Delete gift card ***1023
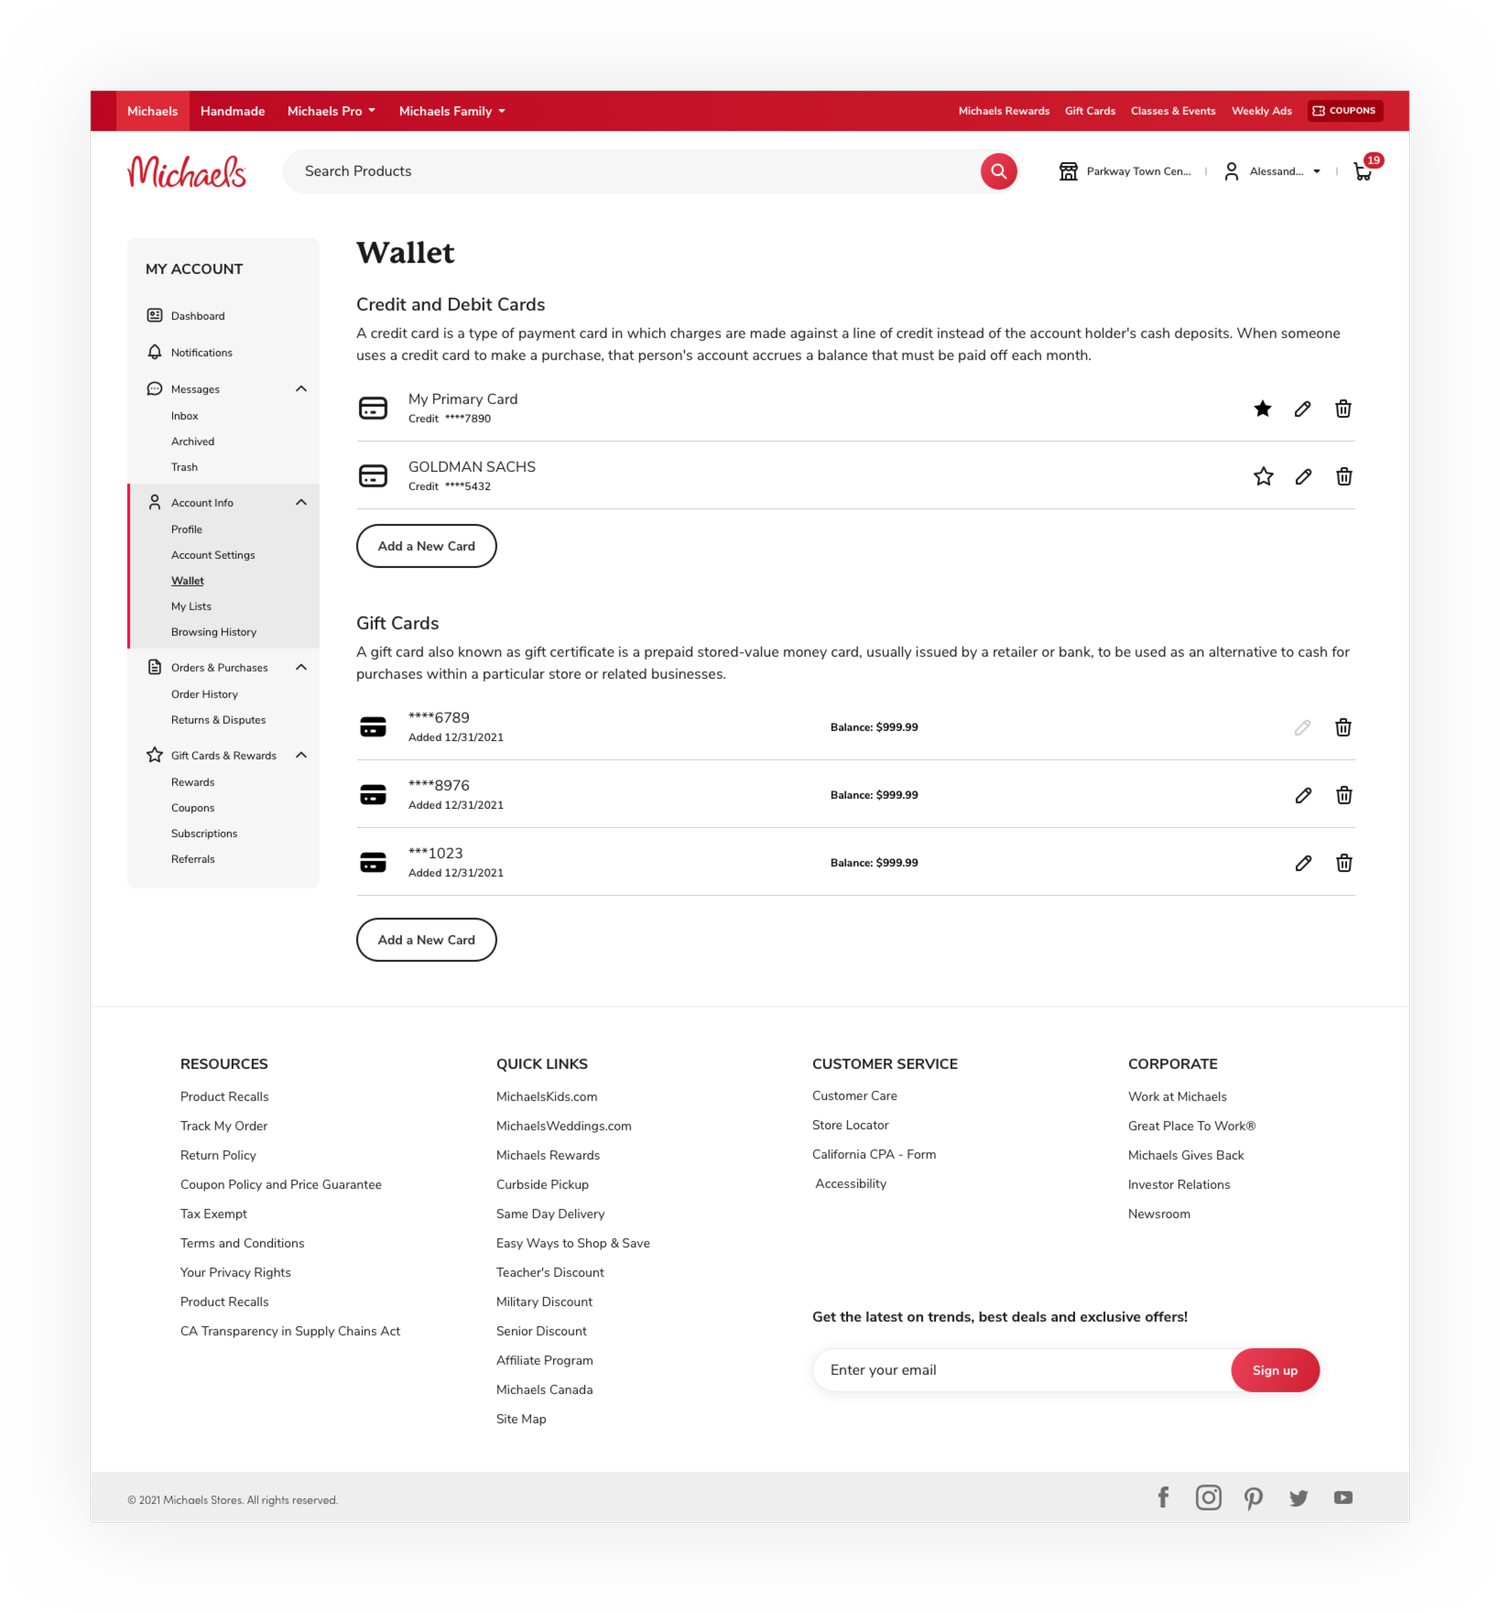 pyautogui.click(x=1343, y=863)
